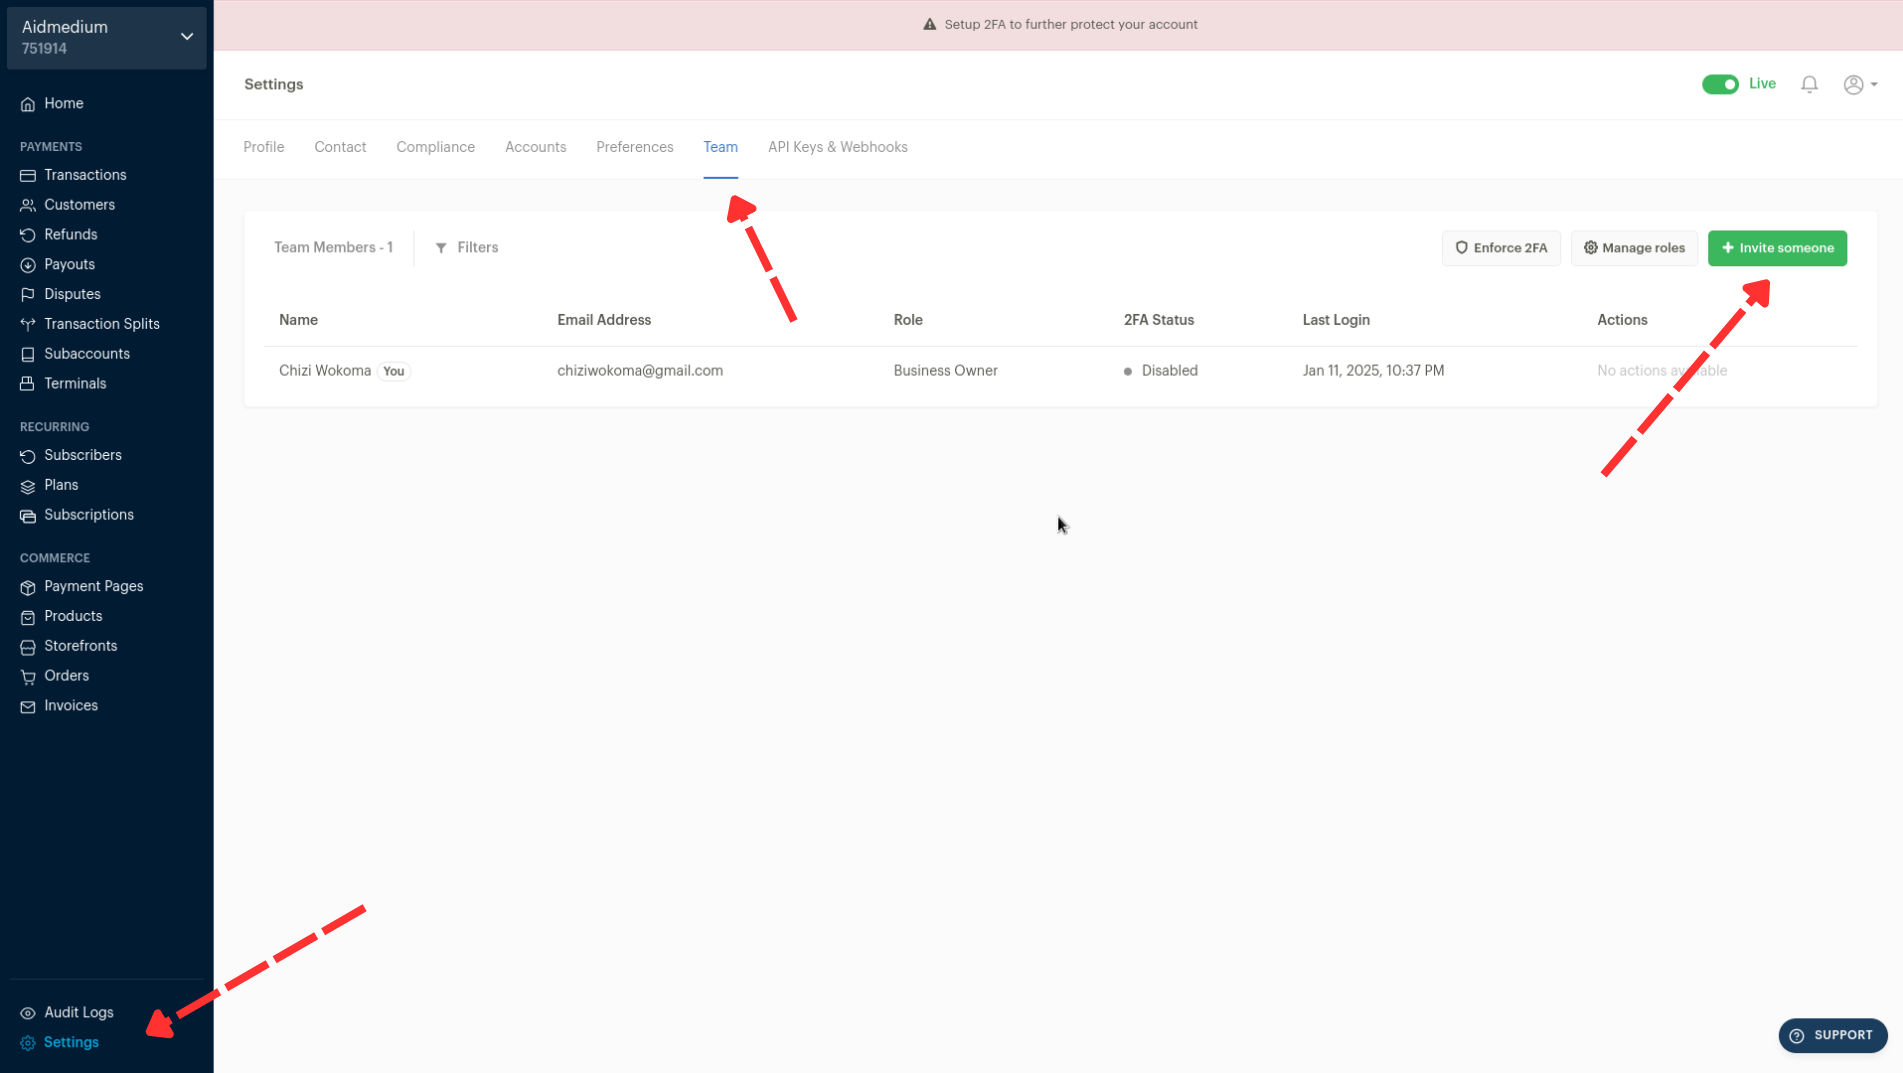Select the Team tab
This screenshot has height=1073, width=1903.
720,147
